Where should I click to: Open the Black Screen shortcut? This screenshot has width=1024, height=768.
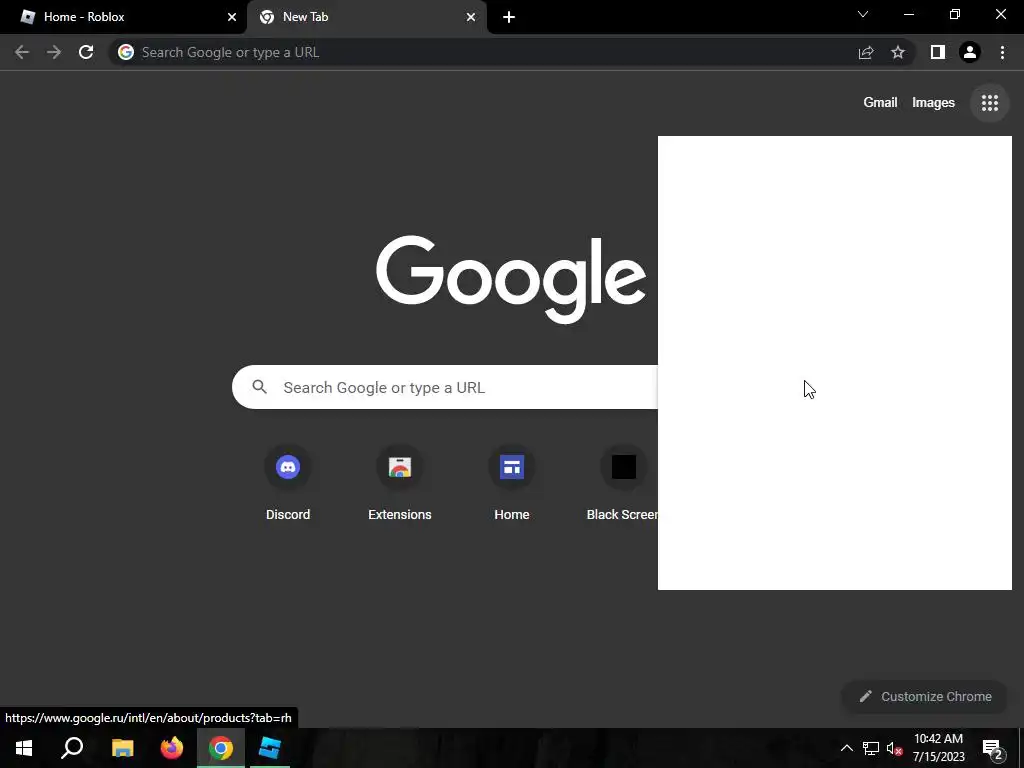622,484
